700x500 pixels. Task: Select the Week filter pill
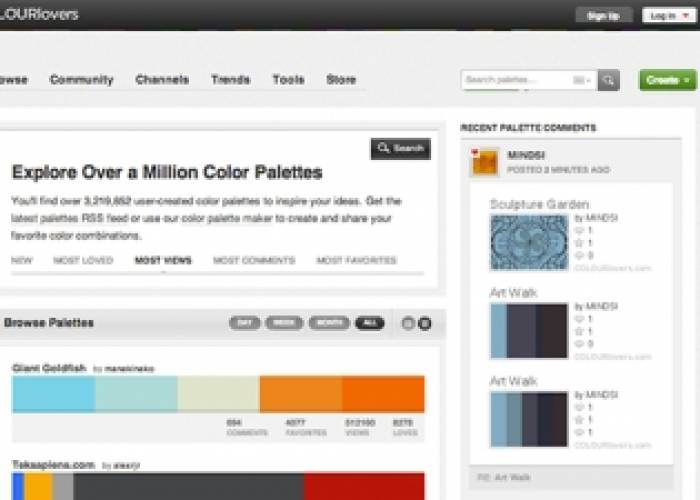coord(284,323)
